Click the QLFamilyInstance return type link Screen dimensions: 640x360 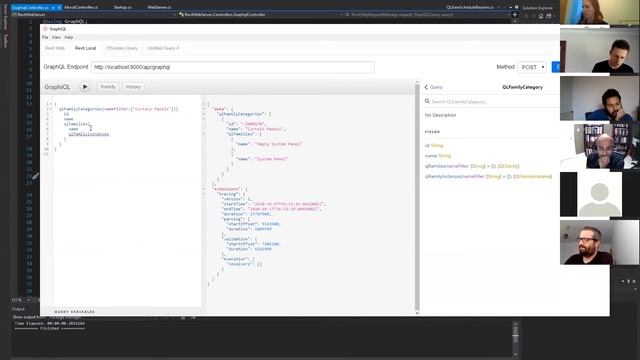pyautogui.click(x=532, y=176)
